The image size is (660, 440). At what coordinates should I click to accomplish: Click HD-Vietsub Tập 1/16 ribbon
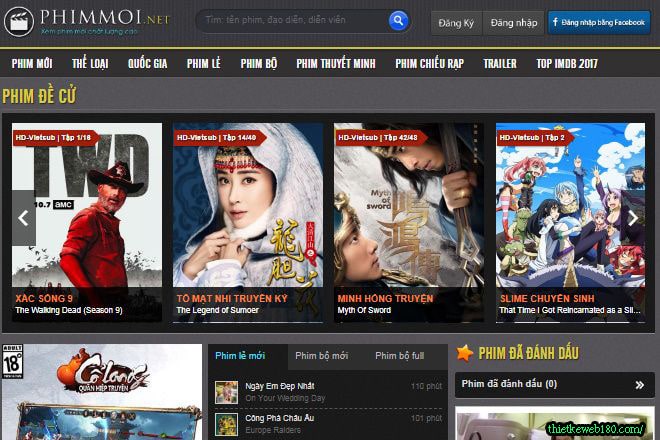pos(55,138)
